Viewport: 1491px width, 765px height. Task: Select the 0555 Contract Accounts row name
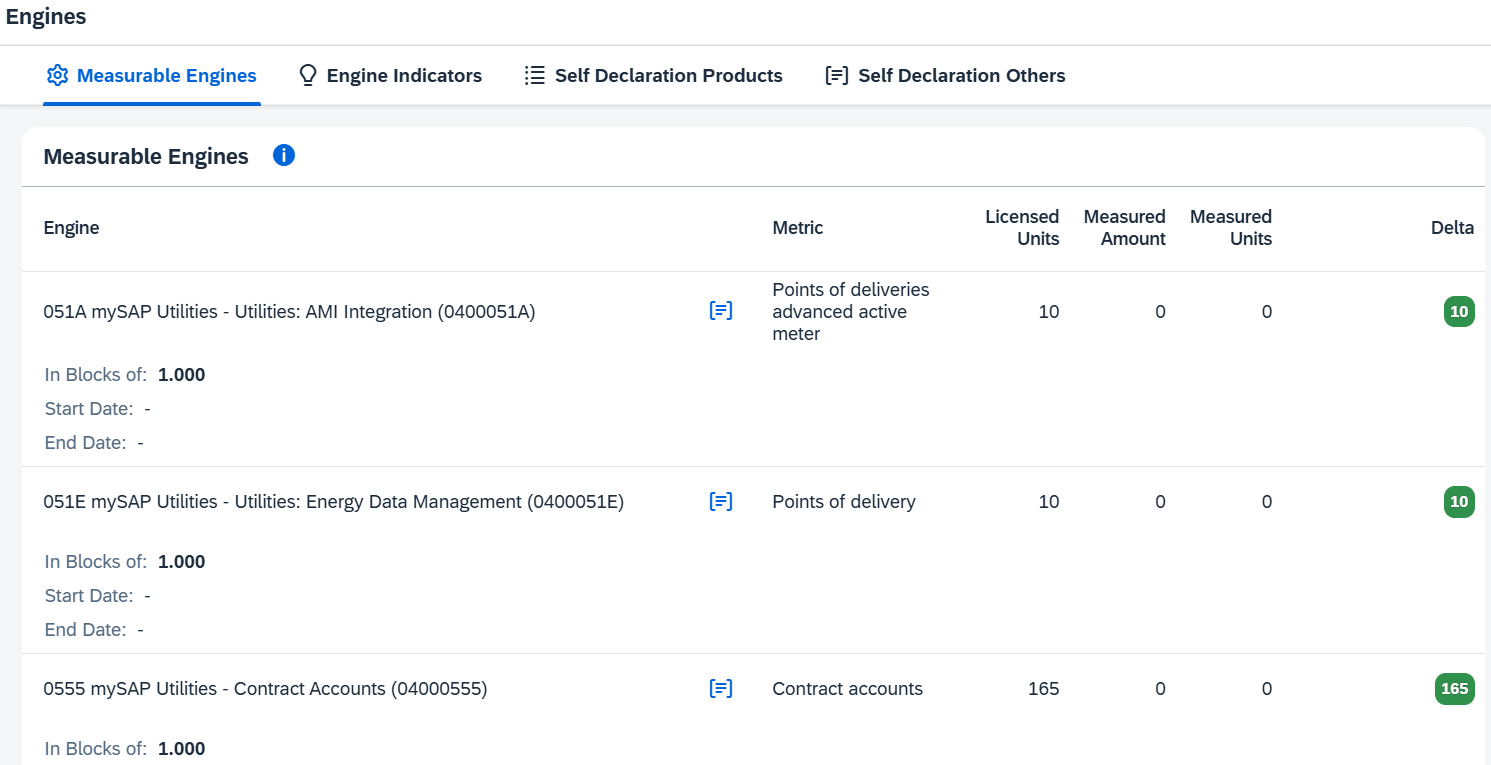(265, 688)
